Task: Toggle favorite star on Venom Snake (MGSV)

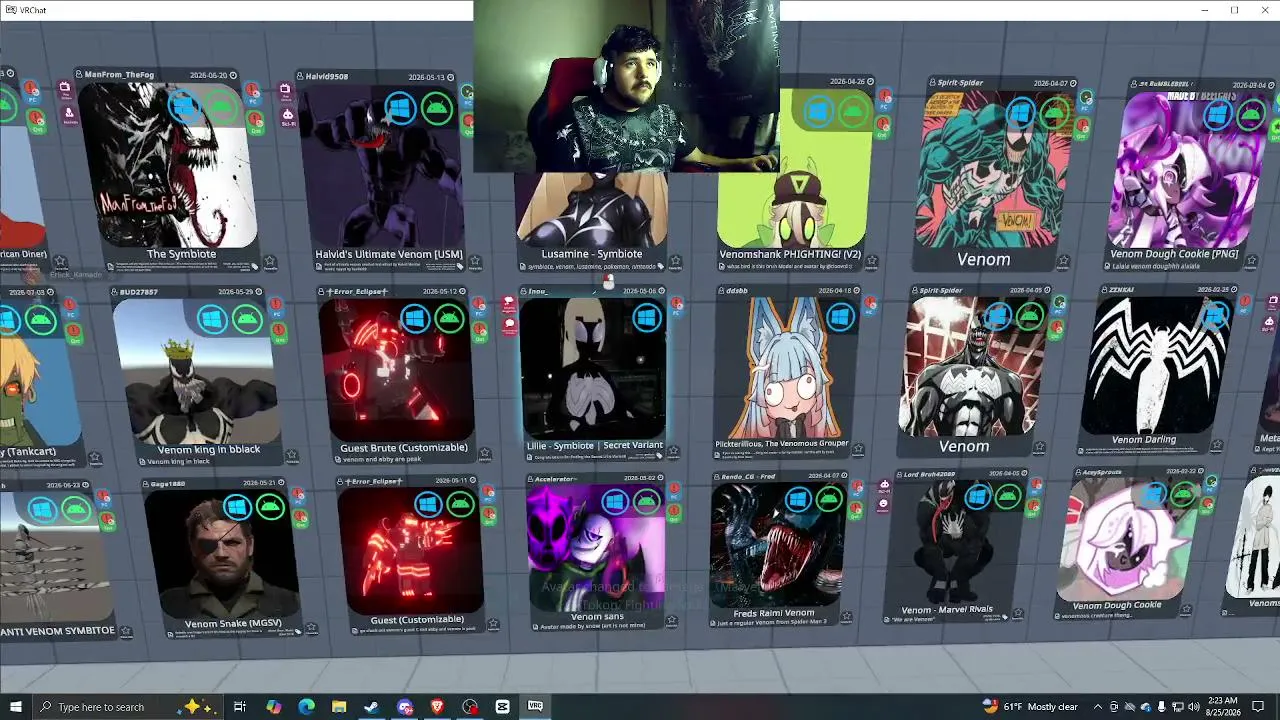Action: pos(312,628)
